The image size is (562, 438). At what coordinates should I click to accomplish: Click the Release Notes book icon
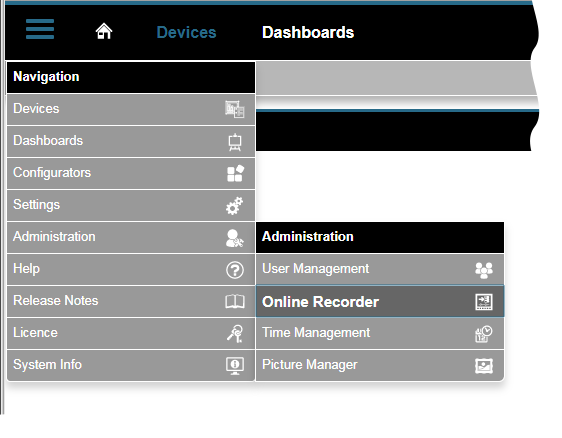point(235,301)
